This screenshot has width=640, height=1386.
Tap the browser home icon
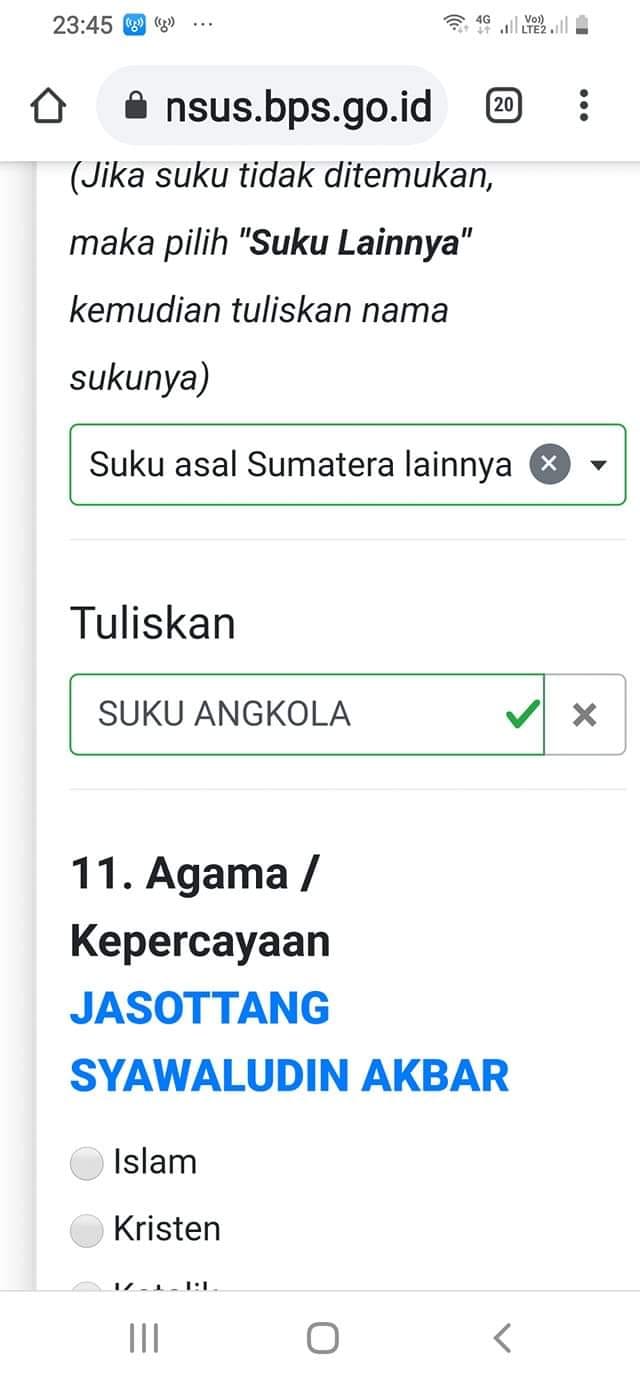[x=49, y=106]
